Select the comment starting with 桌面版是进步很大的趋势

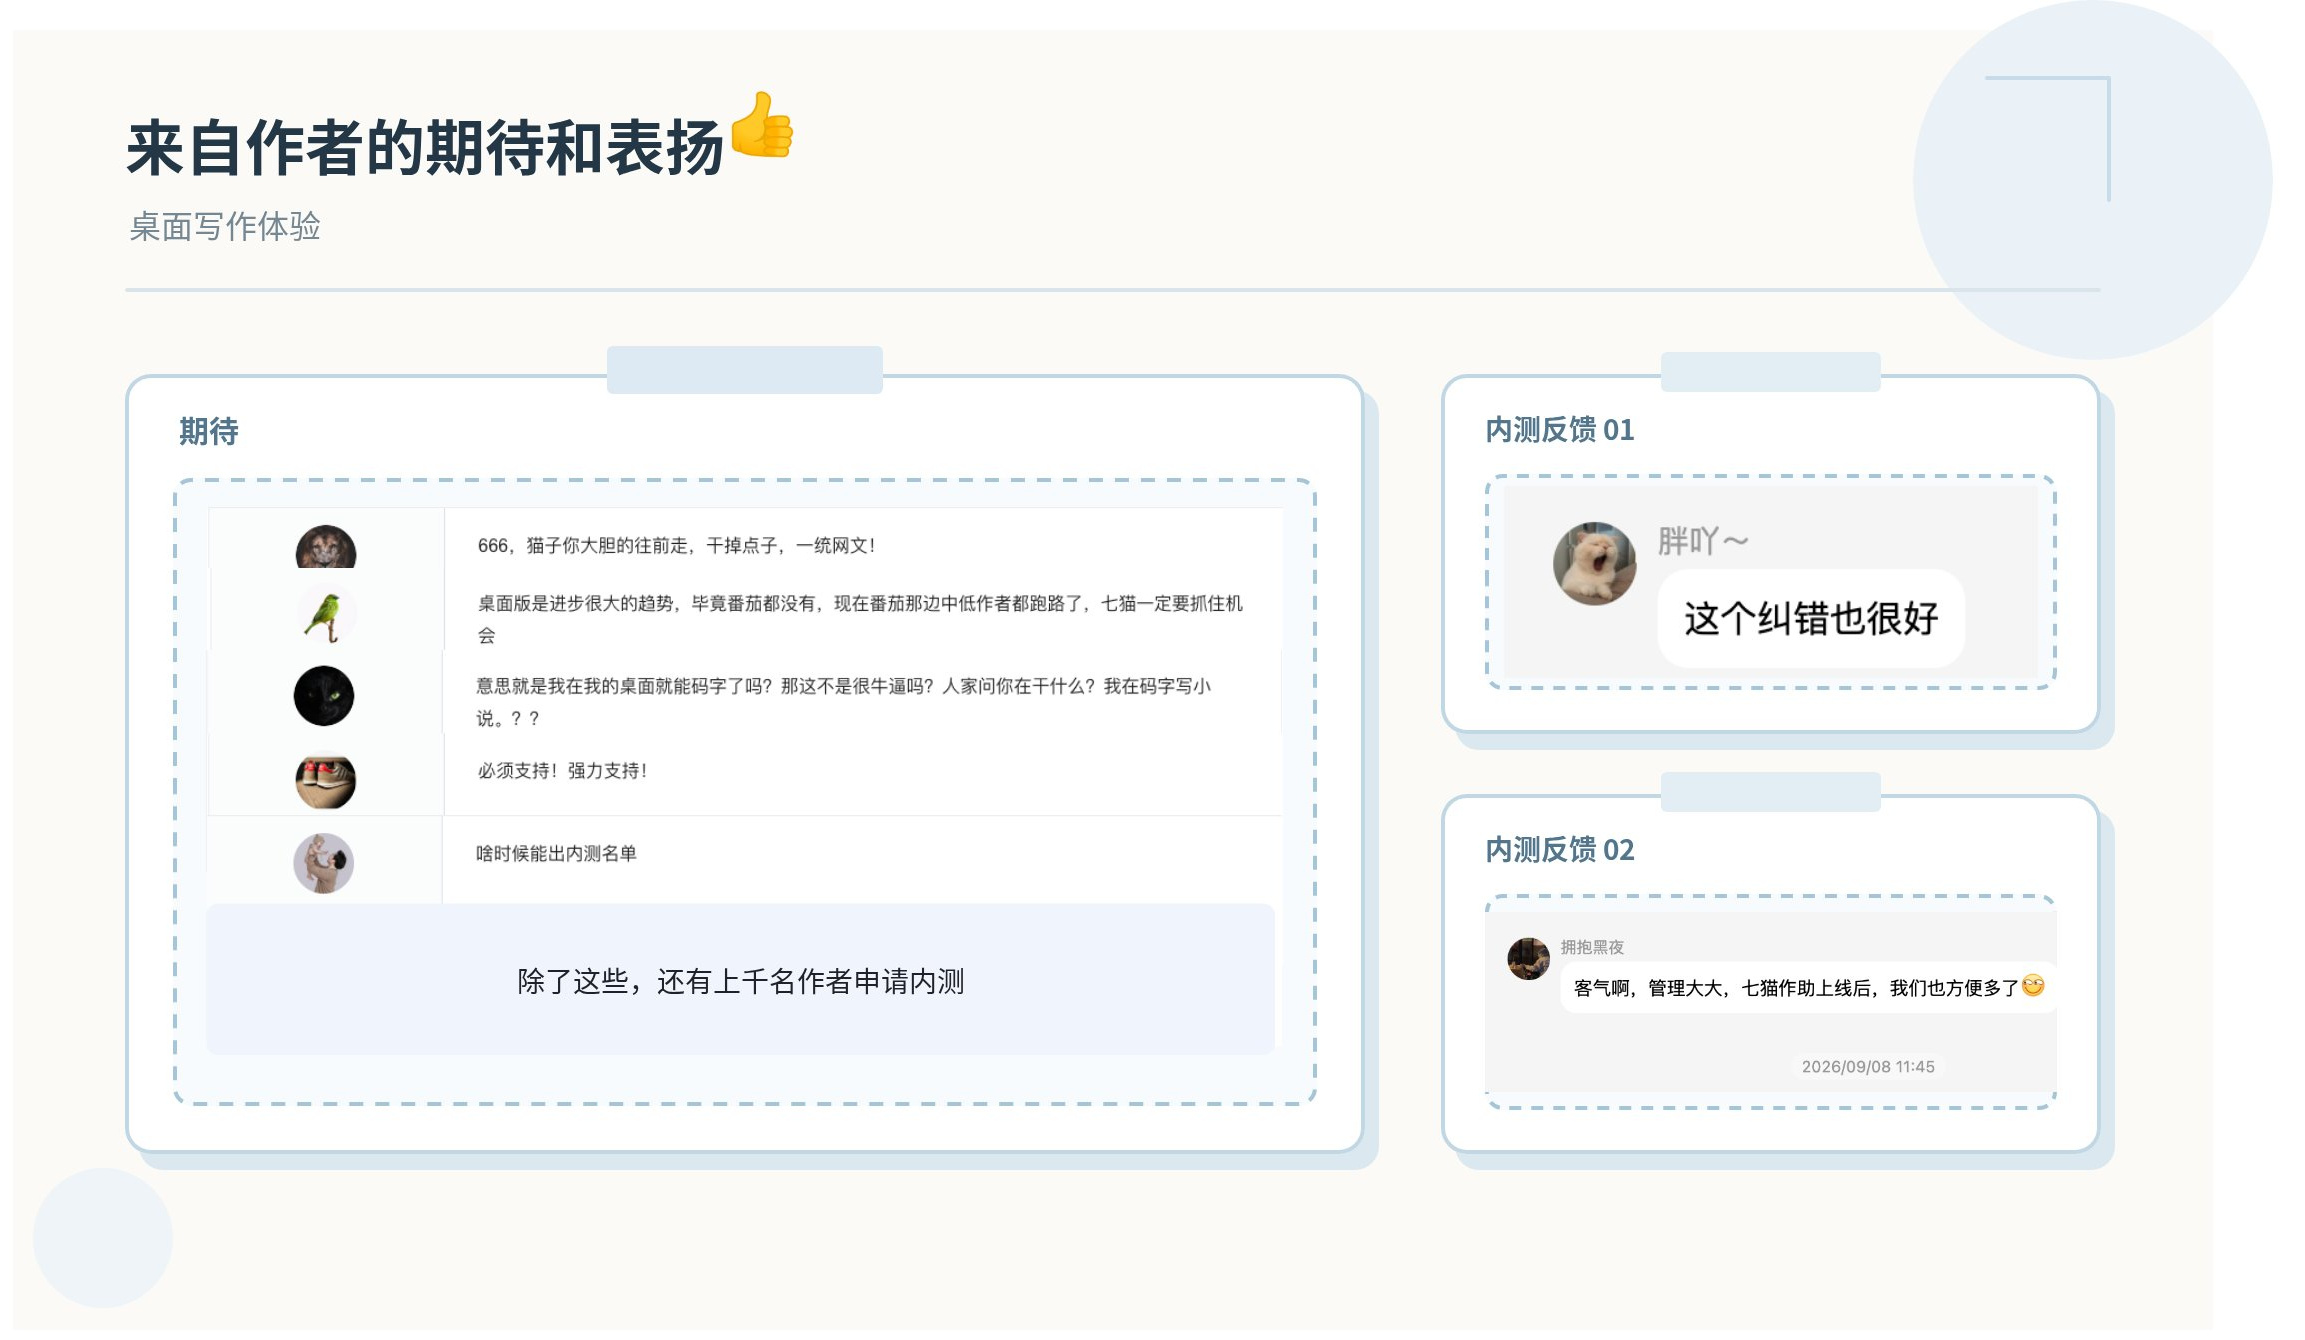tap(860, 619)
